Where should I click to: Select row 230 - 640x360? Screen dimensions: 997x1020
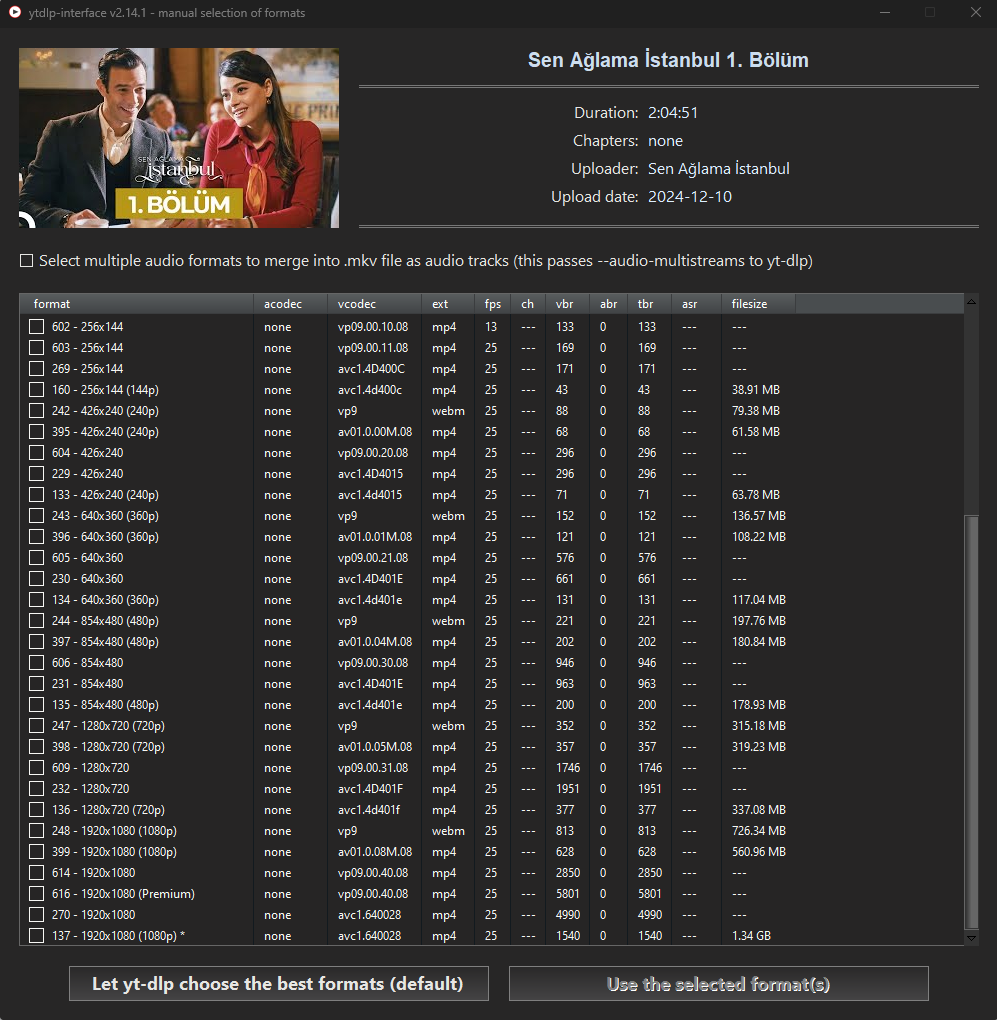491,578
